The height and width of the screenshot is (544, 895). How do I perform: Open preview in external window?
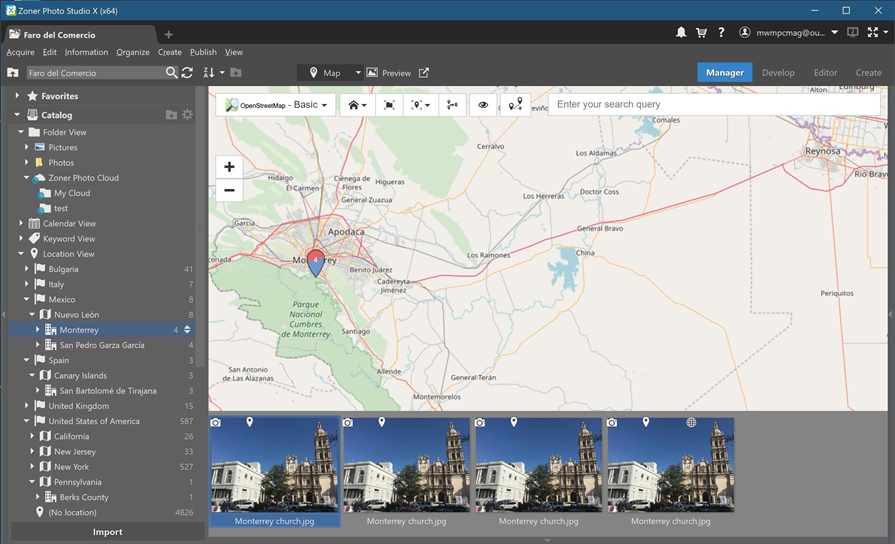(424, 72)
